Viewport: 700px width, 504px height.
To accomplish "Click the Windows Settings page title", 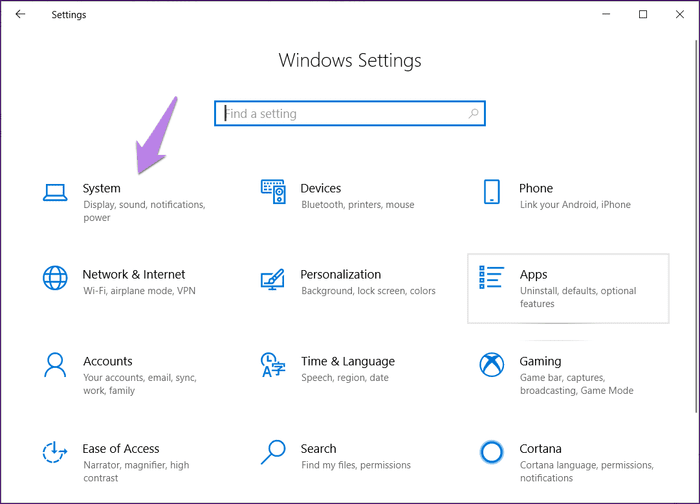I will coord(350,60).
